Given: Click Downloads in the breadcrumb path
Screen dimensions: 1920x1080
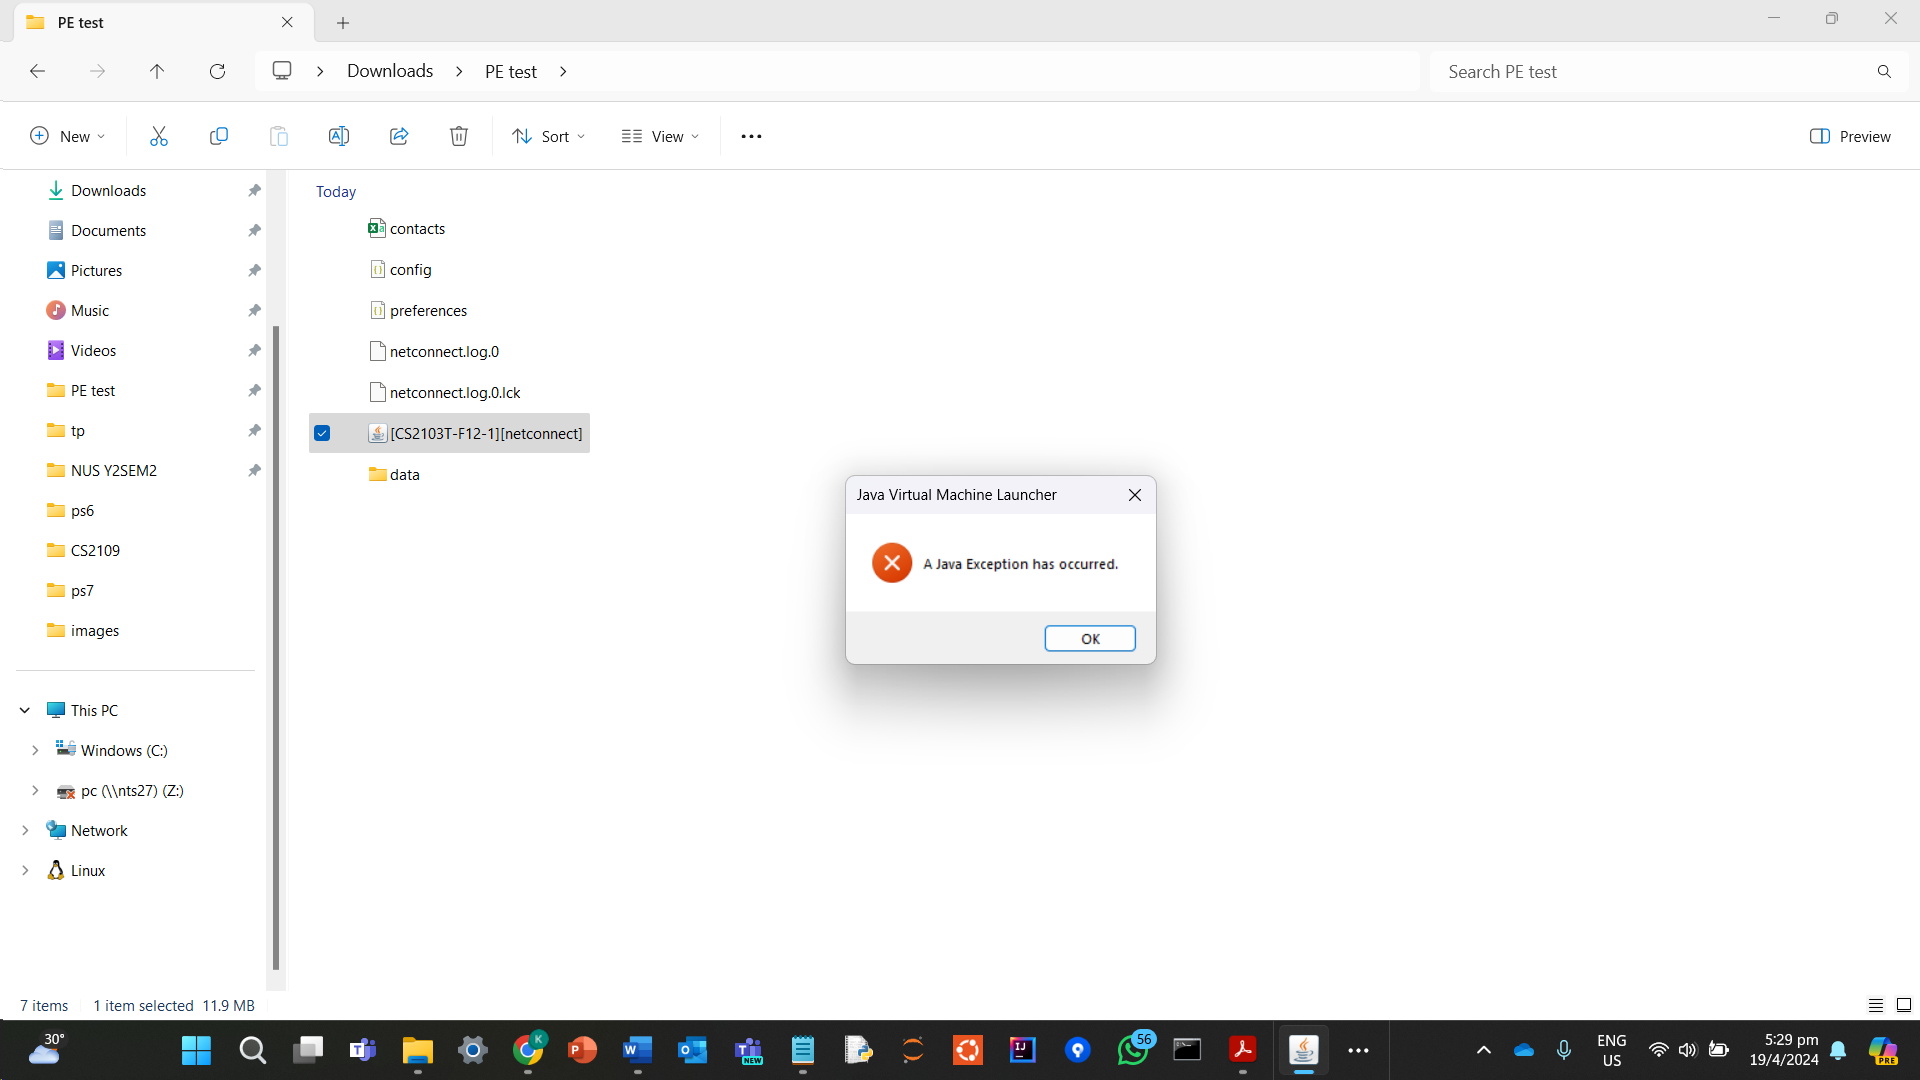Looking at the screenshot, I should (x=390, y=71).
